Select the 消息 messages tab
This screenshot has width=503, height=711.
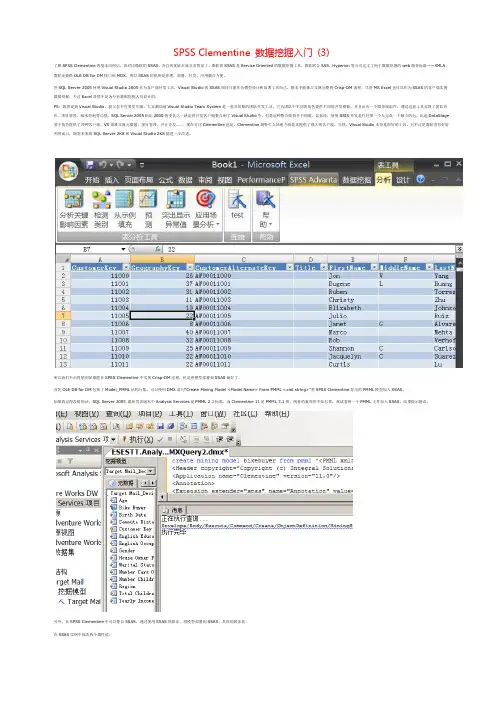coord(174,510)
